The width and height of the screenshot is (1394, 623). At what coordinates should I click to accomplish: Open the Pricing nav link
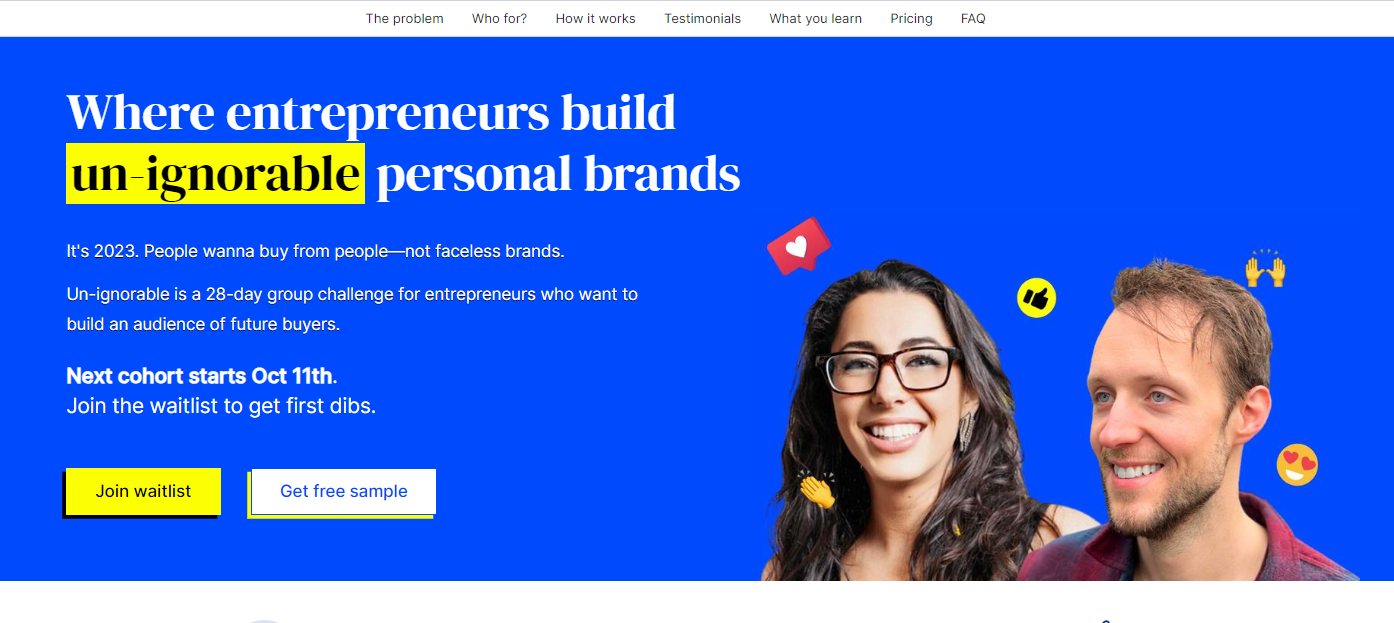pos(912,18)
